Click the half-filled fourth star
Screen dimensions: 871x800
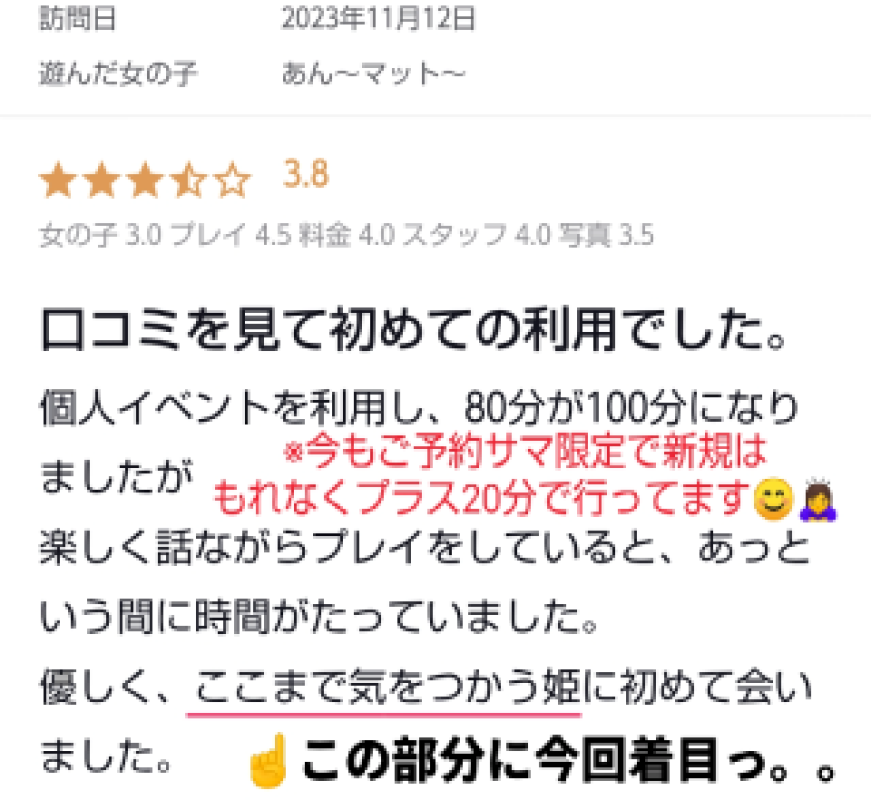click(189, 179)
